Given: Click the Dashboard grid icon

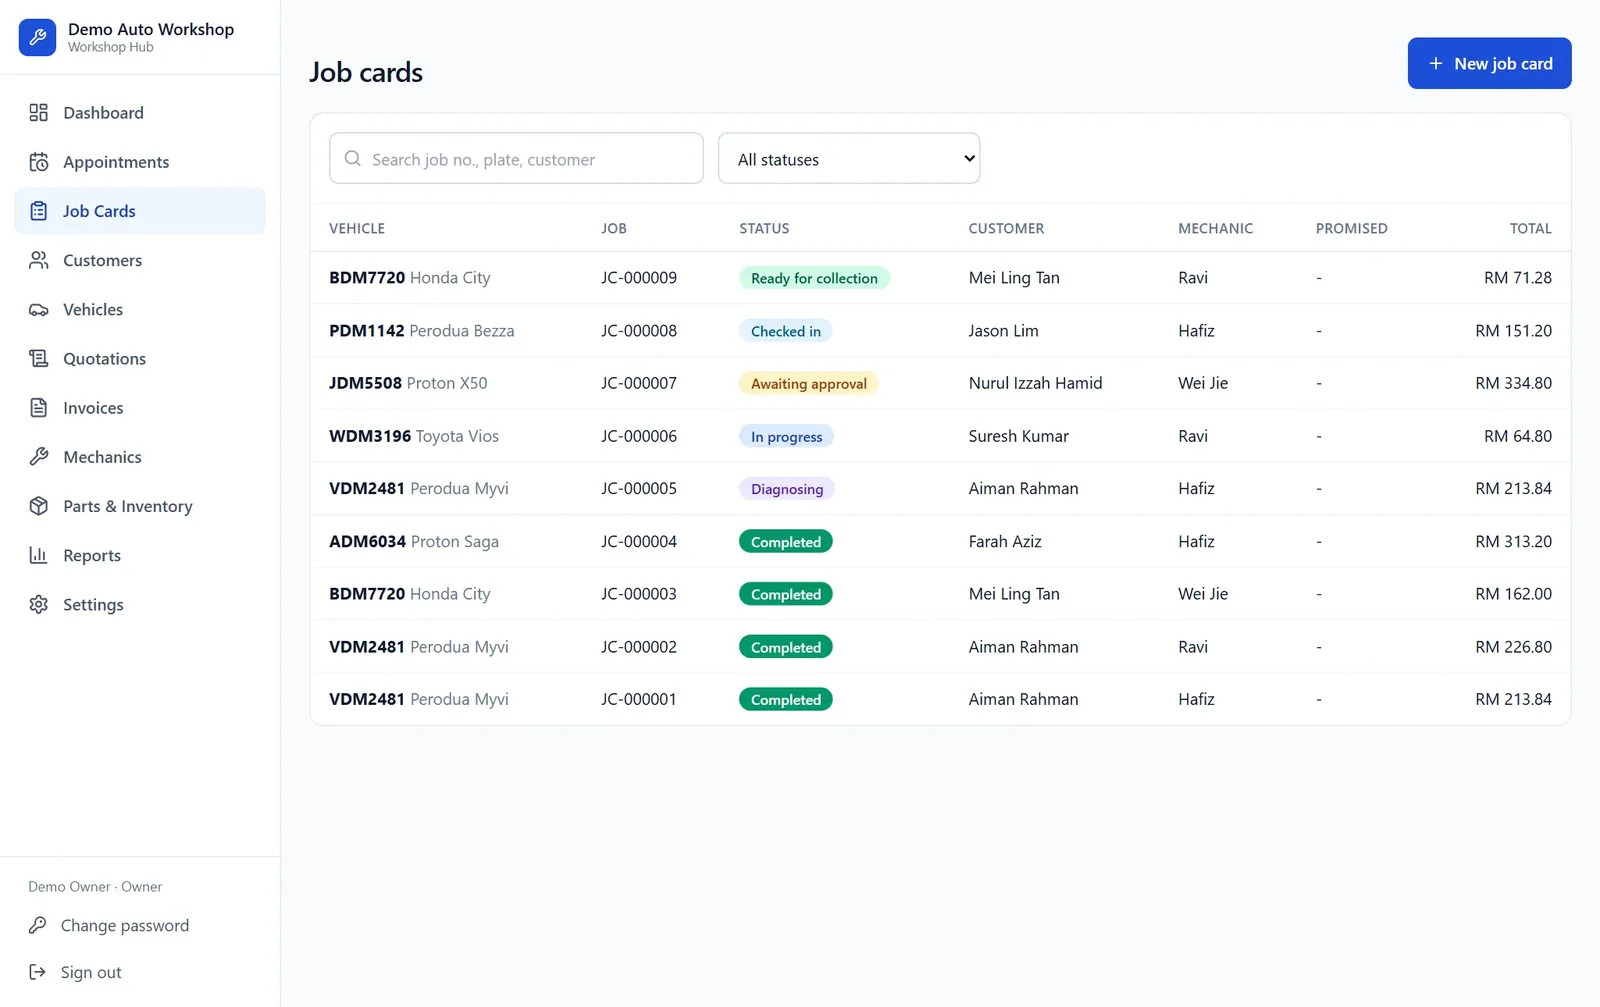Looking at the screenshot, I should (x=38, y=113).
